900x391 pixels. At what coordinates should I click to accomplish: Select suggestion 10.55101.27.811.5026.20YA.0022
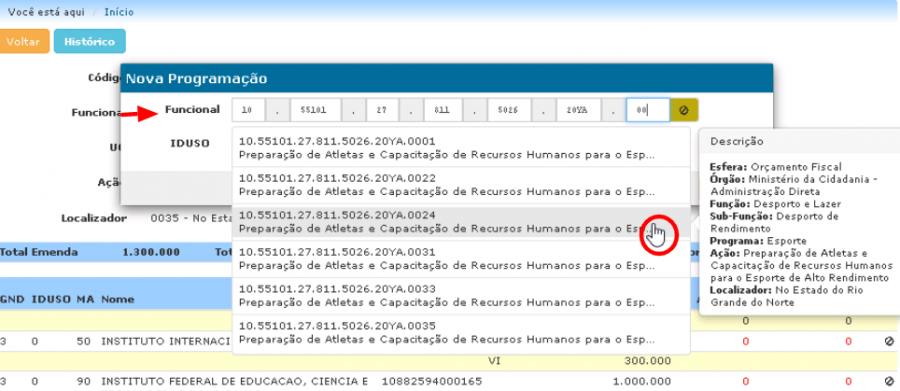coord(461,185)
